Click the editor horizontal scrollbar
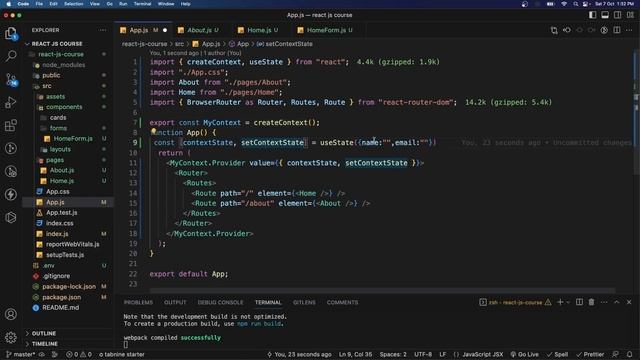The image size is (640, 360). tap(382, 291)
